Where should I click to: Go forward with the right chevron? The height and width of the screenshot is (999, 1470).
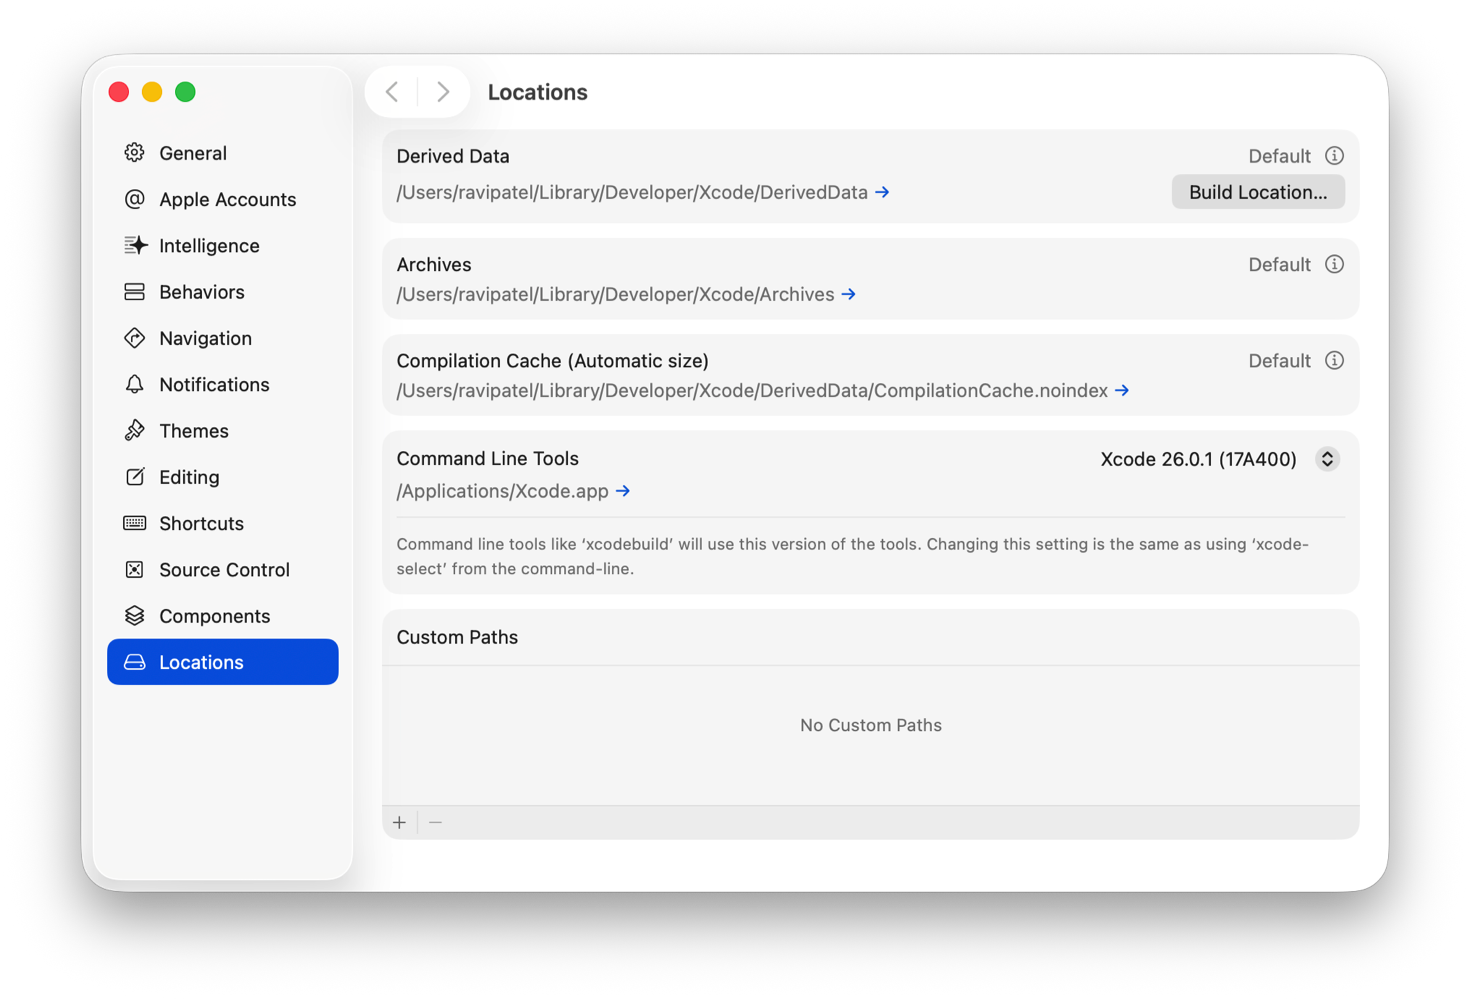tap(443, 92)
